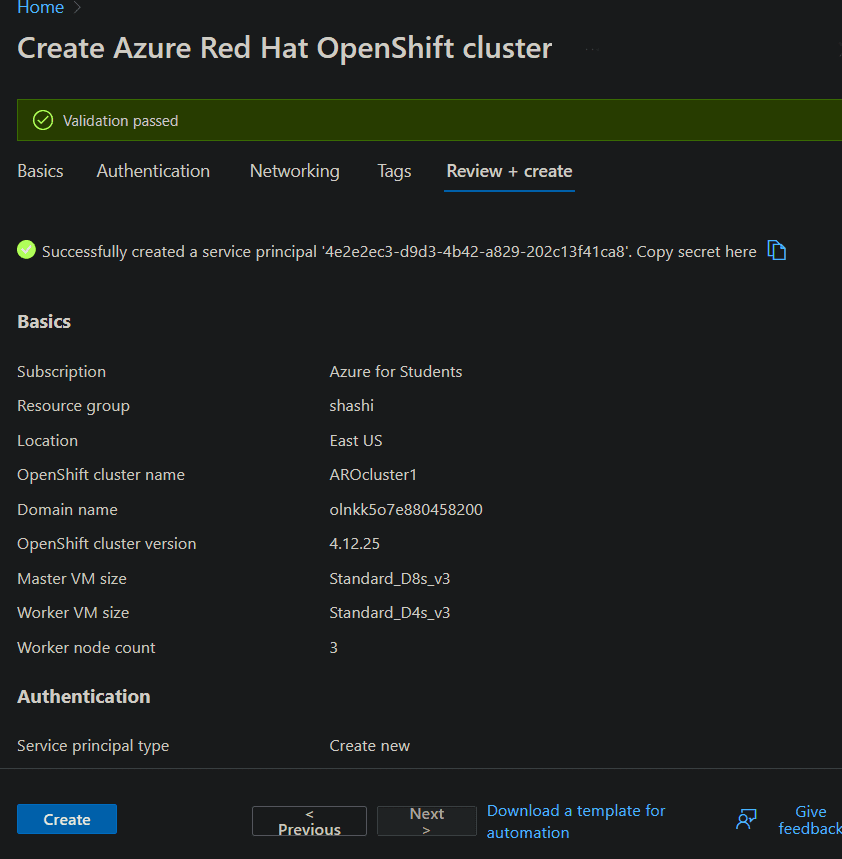Select the Review + create tab
Viewport: 842px width, 859px height.
coord(509,171)
